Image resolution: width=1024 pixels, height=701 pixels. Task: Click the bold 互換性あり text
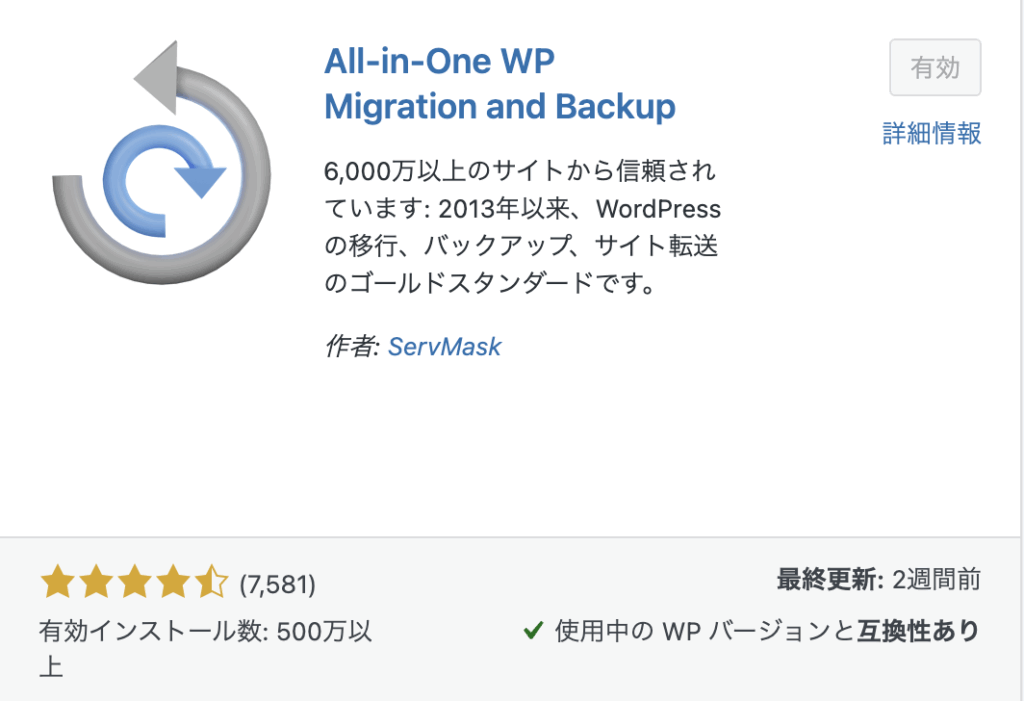tap(918, 631)
